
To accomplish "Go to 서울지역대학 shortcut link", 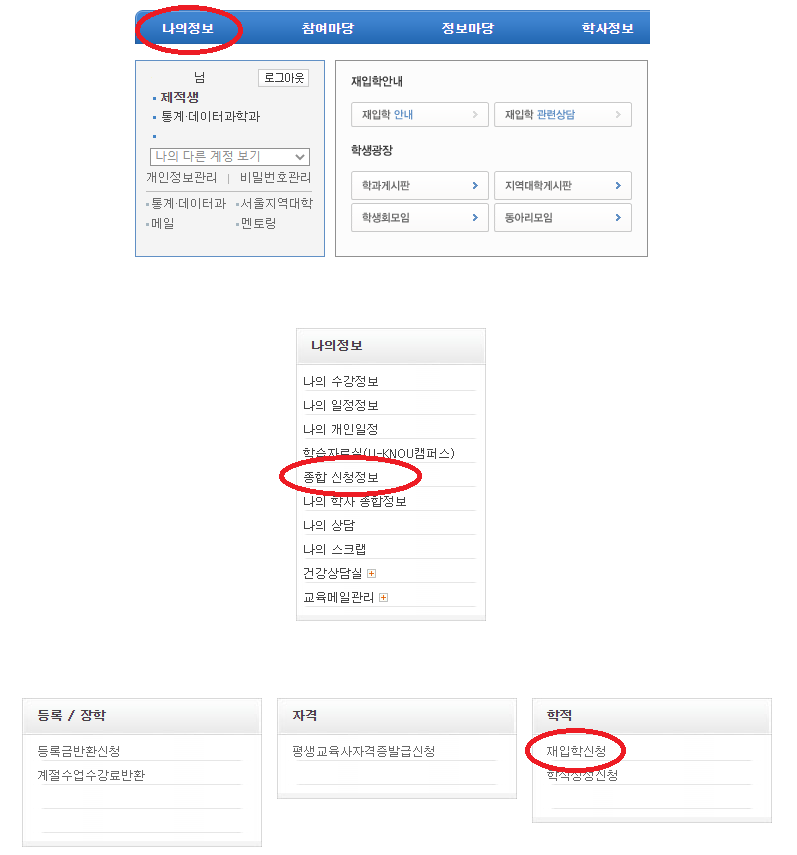I will (x=276, y=203).
